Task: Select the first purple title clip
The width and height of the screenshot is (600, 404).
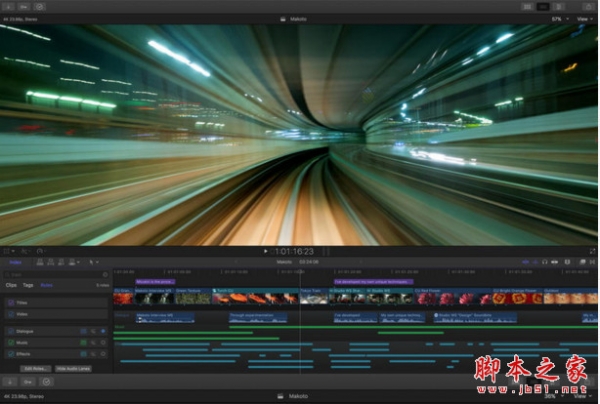Action: [155, 282]
